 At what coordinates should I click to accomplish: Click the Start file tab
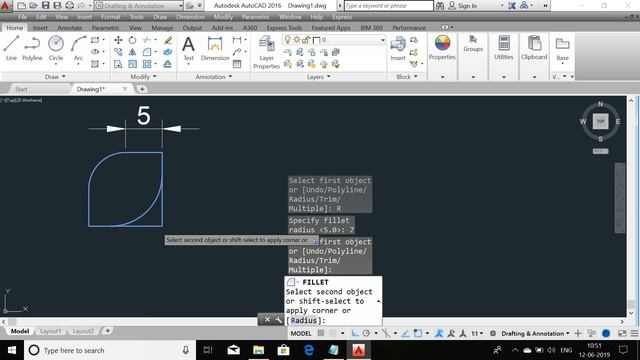[x=21, y=89]
